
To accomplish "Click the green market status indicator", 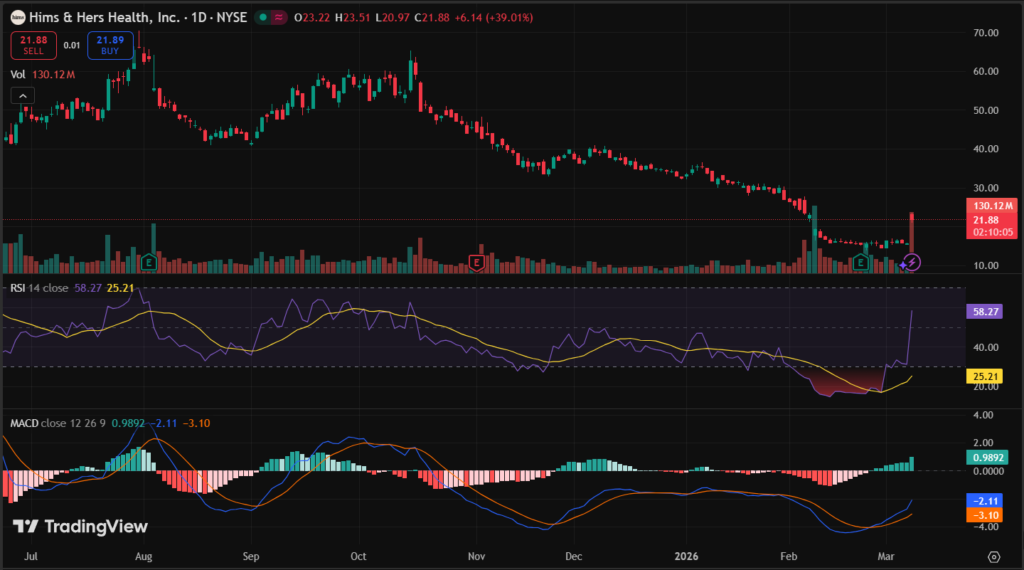I will pyautogui.click(x=262, y=18).
